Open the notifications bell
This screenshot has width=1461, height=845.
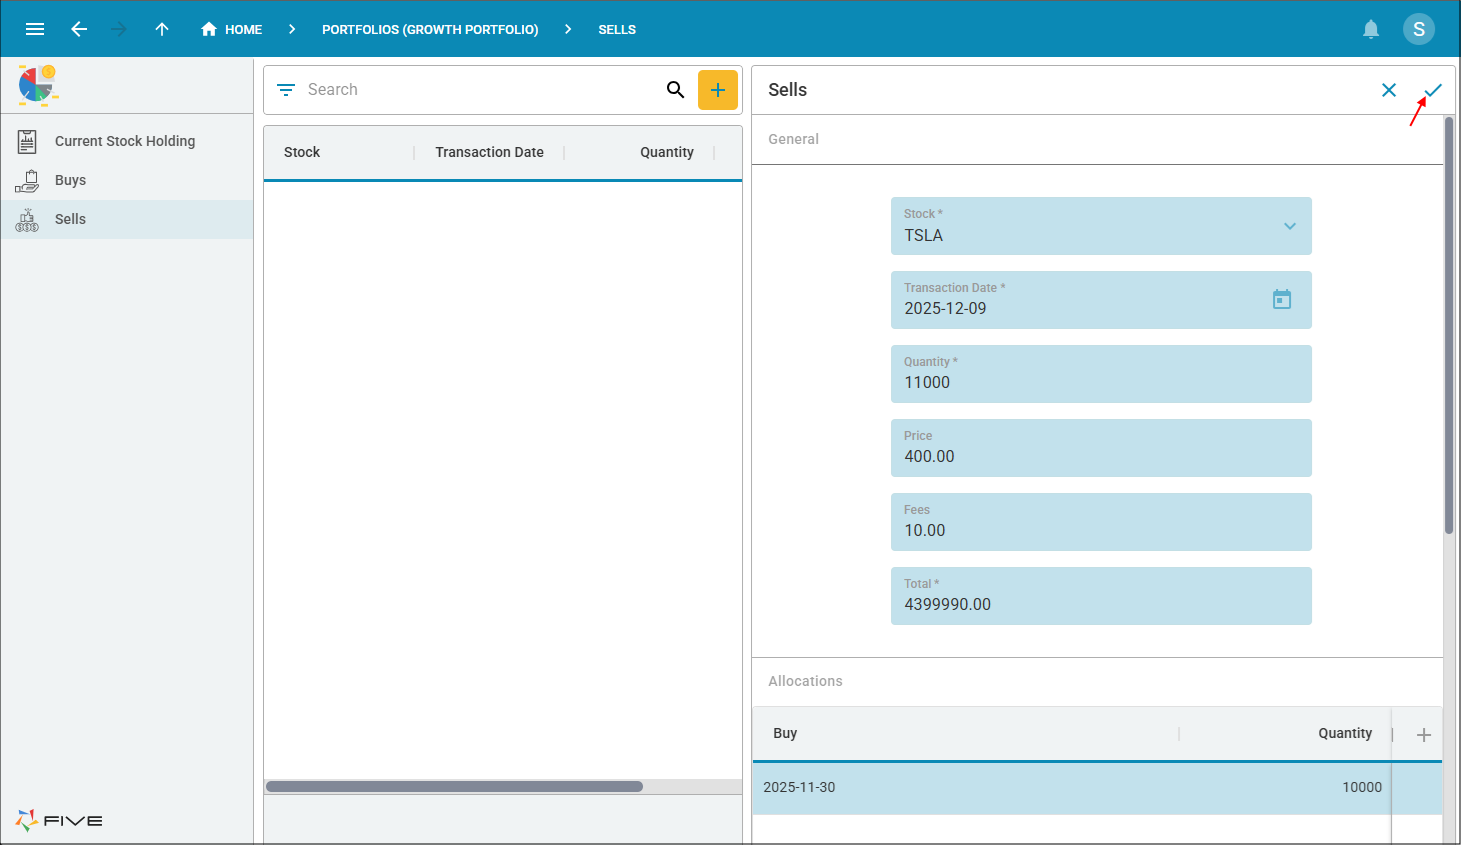[1371, 29]
